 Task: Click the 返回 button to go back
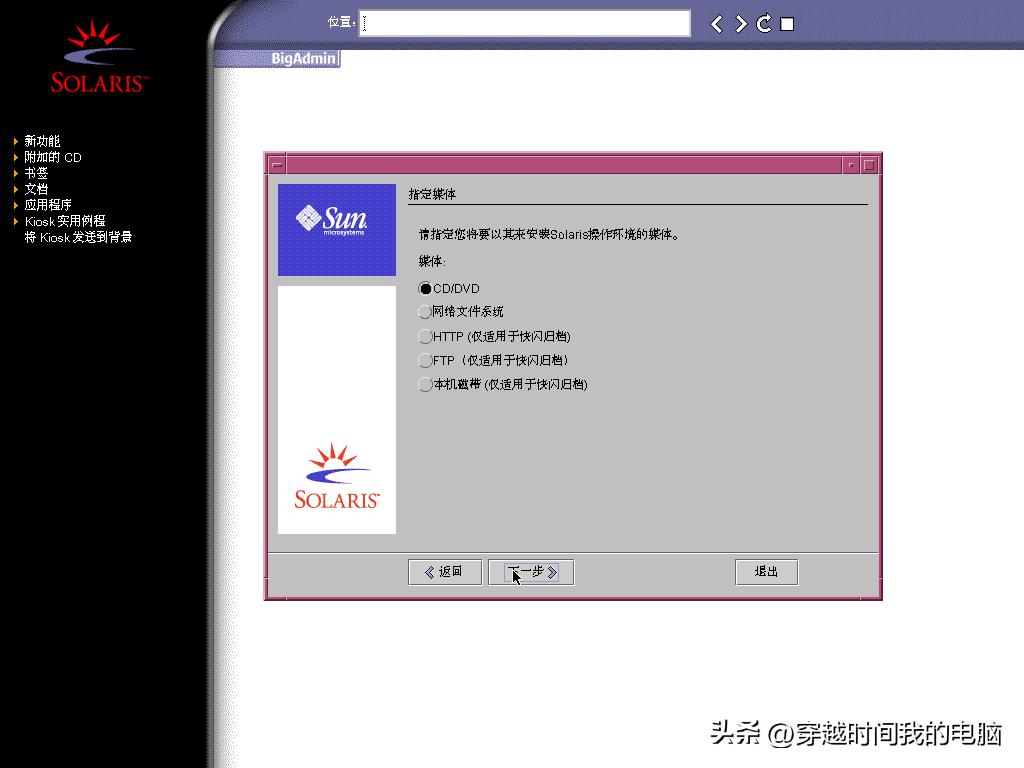pyautogui.click(x=444, y=571)
